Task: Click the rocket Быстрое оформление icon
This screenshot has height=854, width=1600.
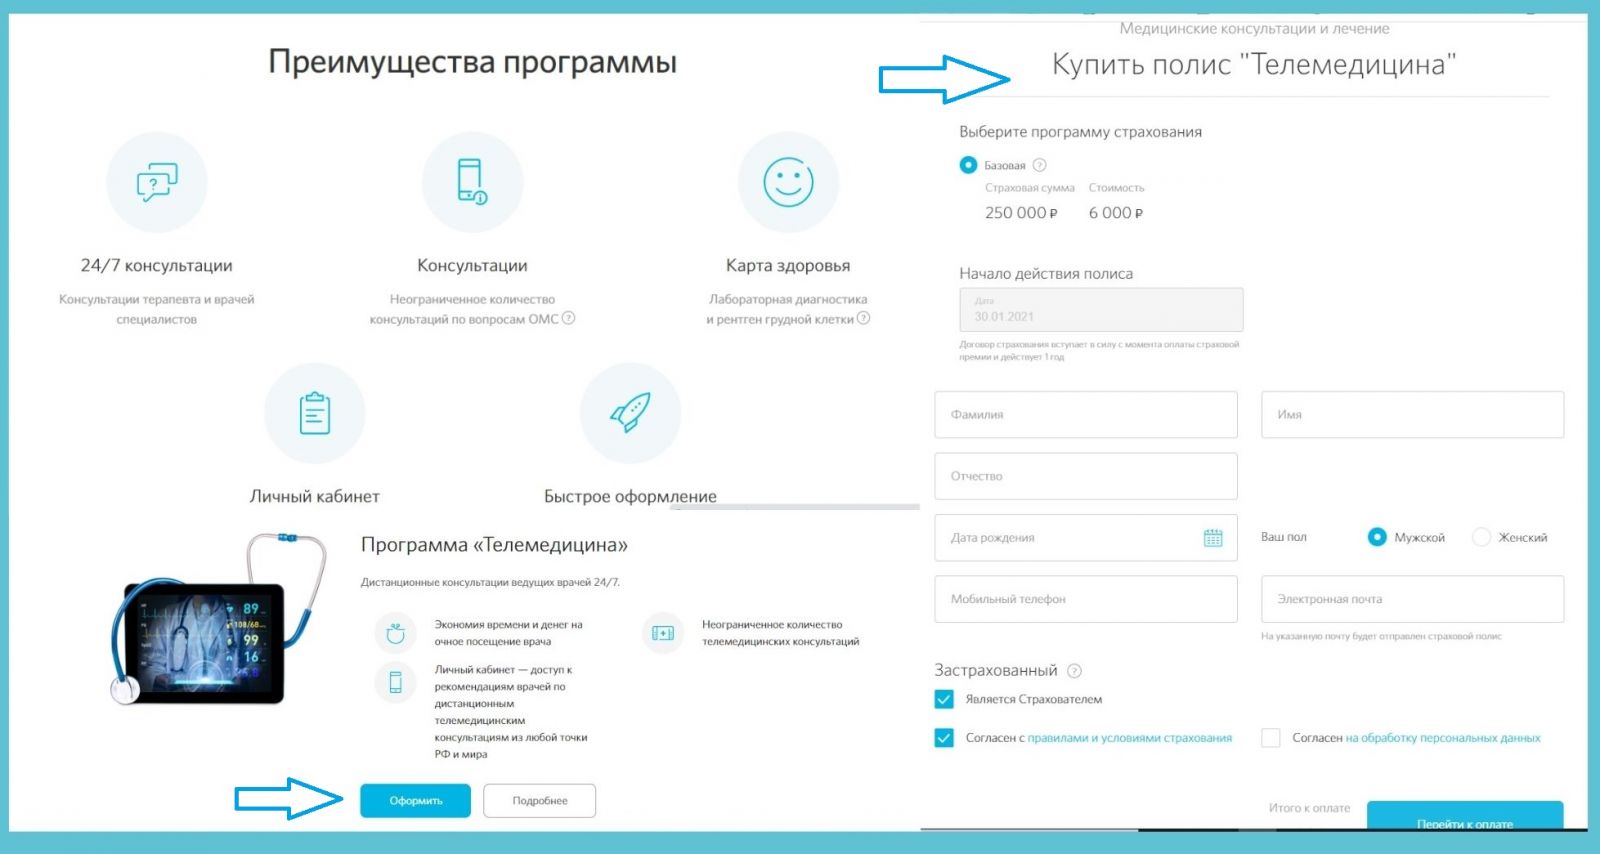Action: 630,413
